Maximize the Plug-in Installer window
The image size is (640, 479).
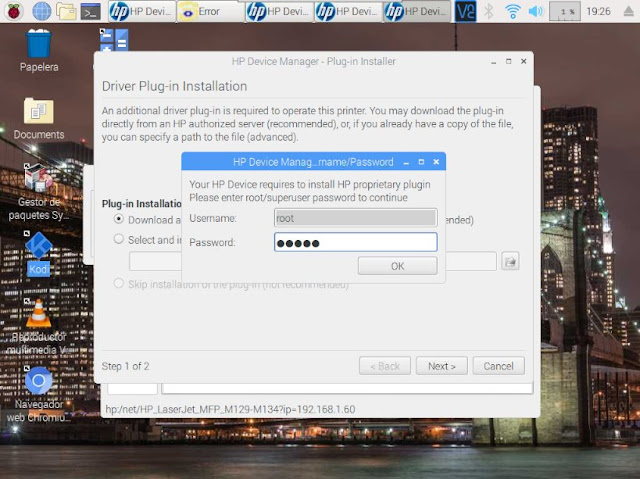[509, 61]
